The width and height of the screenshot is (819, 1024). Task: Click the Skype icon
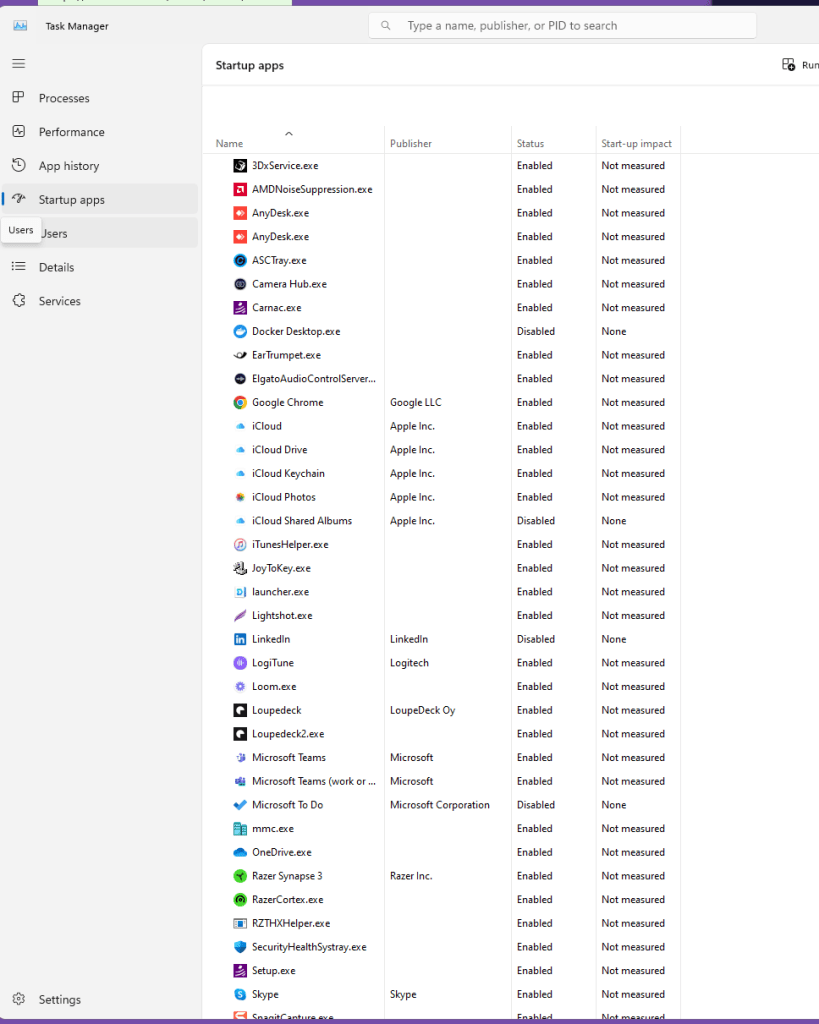point(240,994)
